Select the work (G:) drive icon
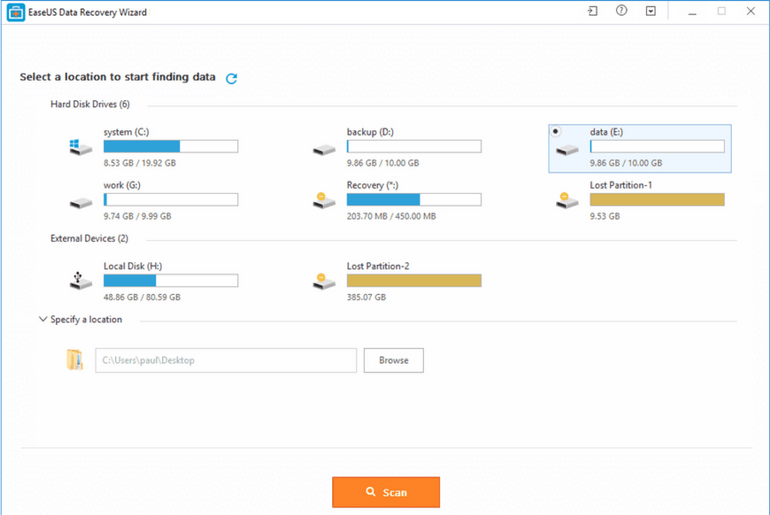Image resolution: width=770 pixels, height=515 pixels. click(81, 202)
